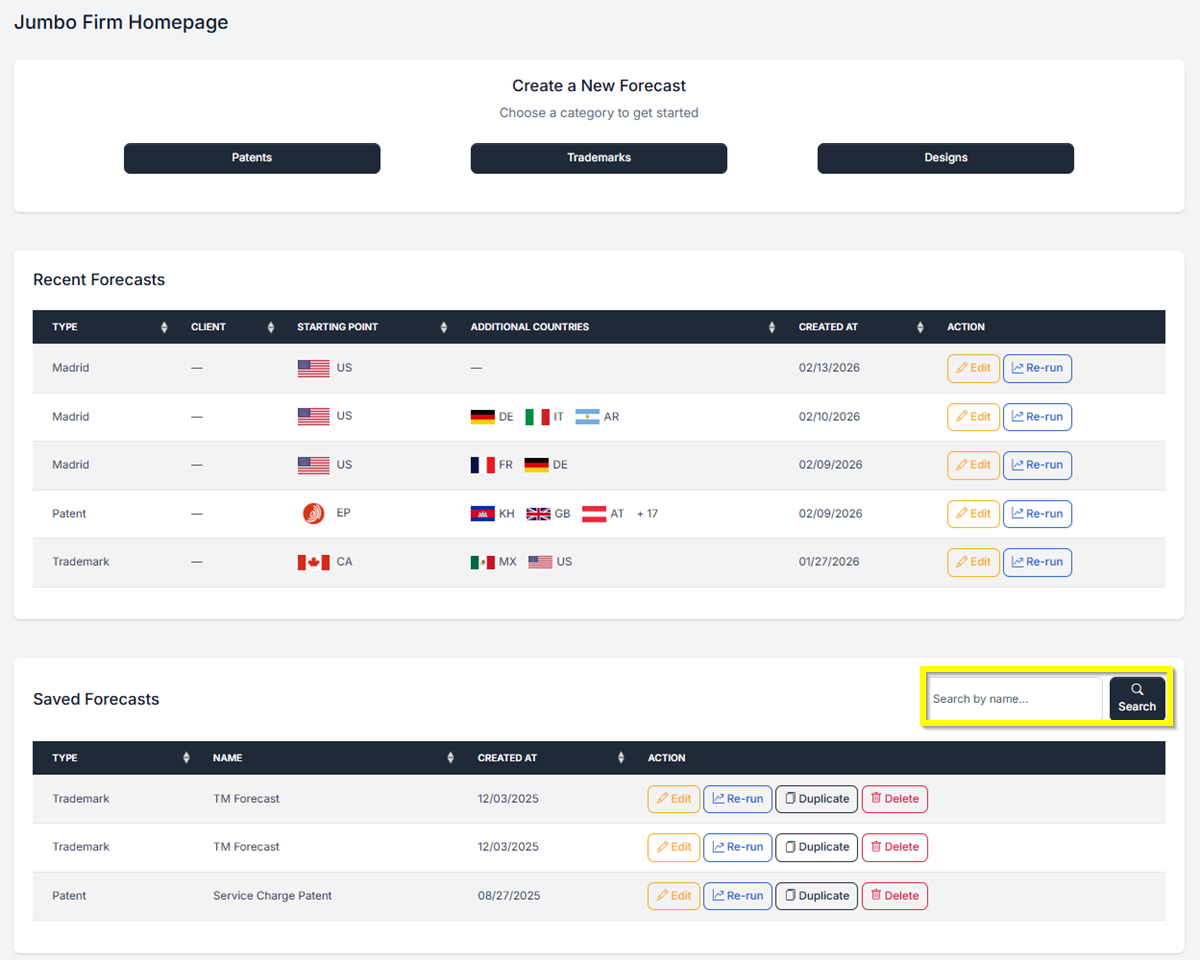Click the Argentina flag icon labeled AR
The image size is (1200, 960).
click(x=587, y=417)
